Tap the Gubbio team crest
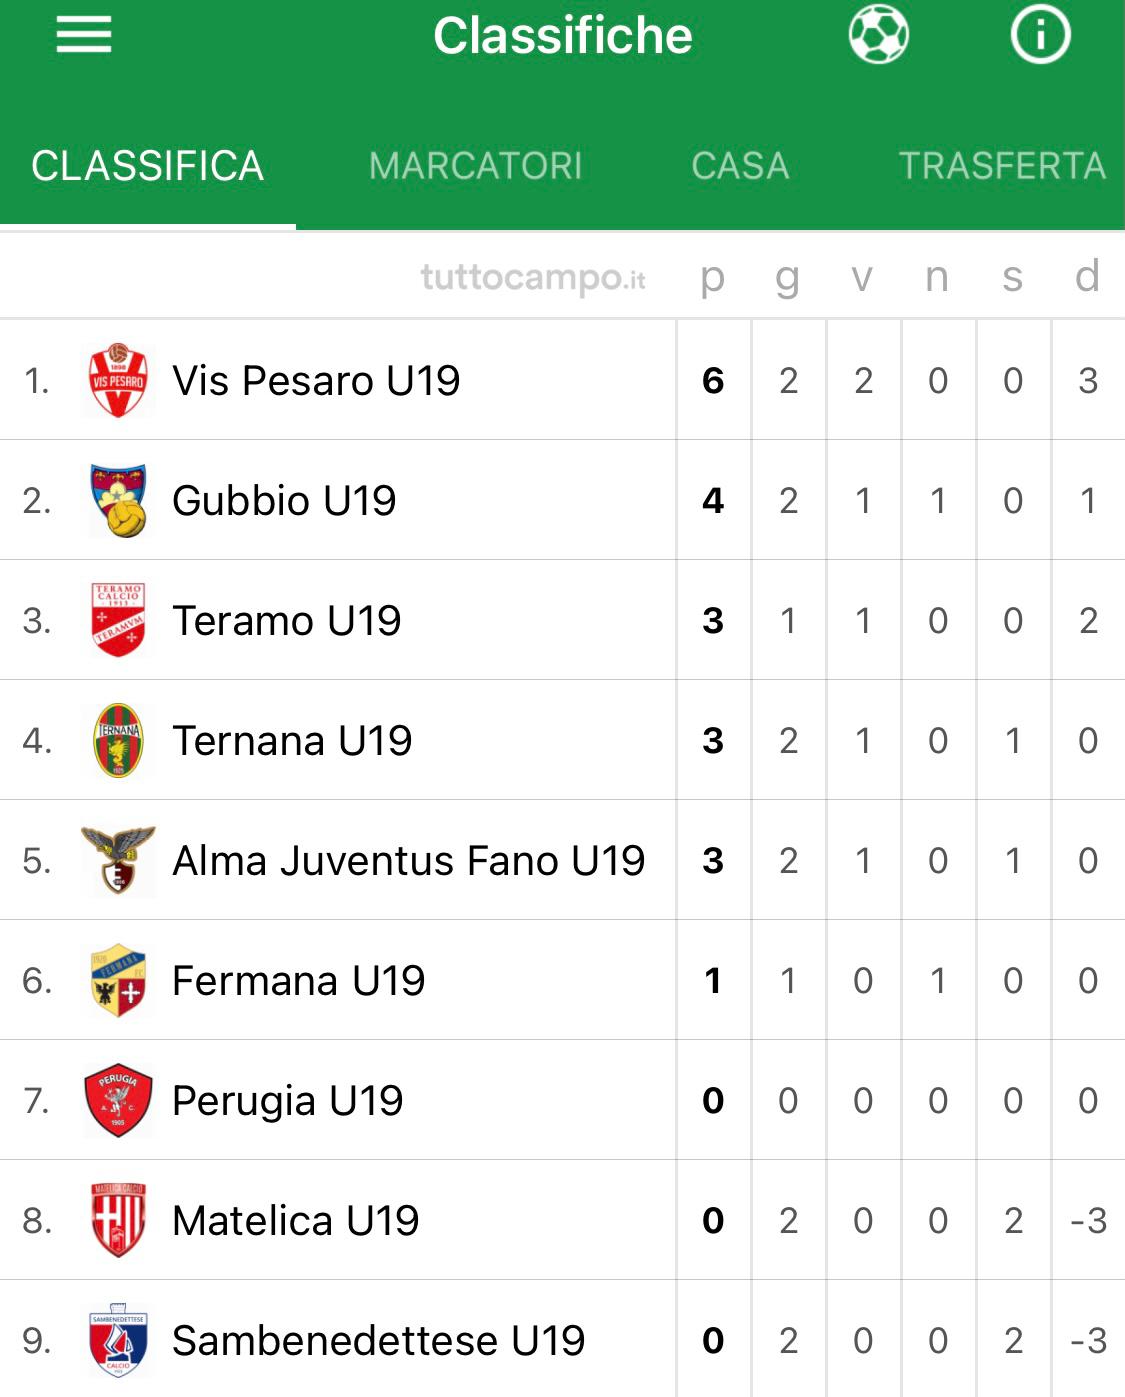The height and width of the screenshot is (1397, 1125). pos(118,500)
